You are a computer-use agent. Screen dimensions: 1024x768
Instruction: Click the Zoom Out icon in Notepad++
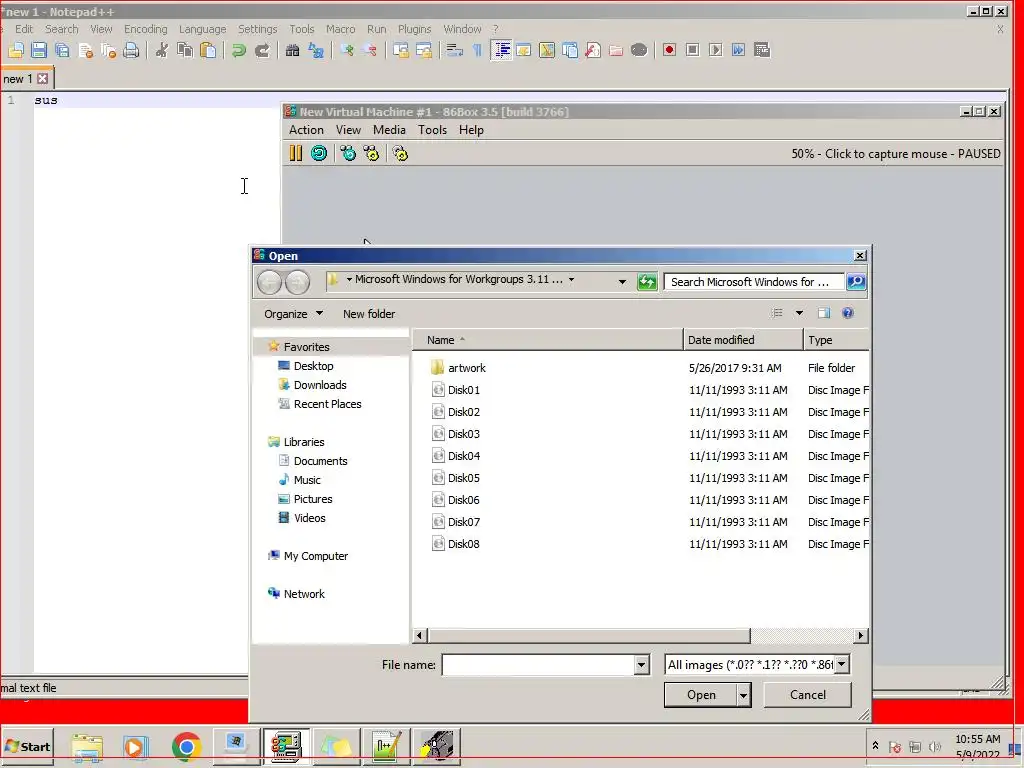[370, 50]
